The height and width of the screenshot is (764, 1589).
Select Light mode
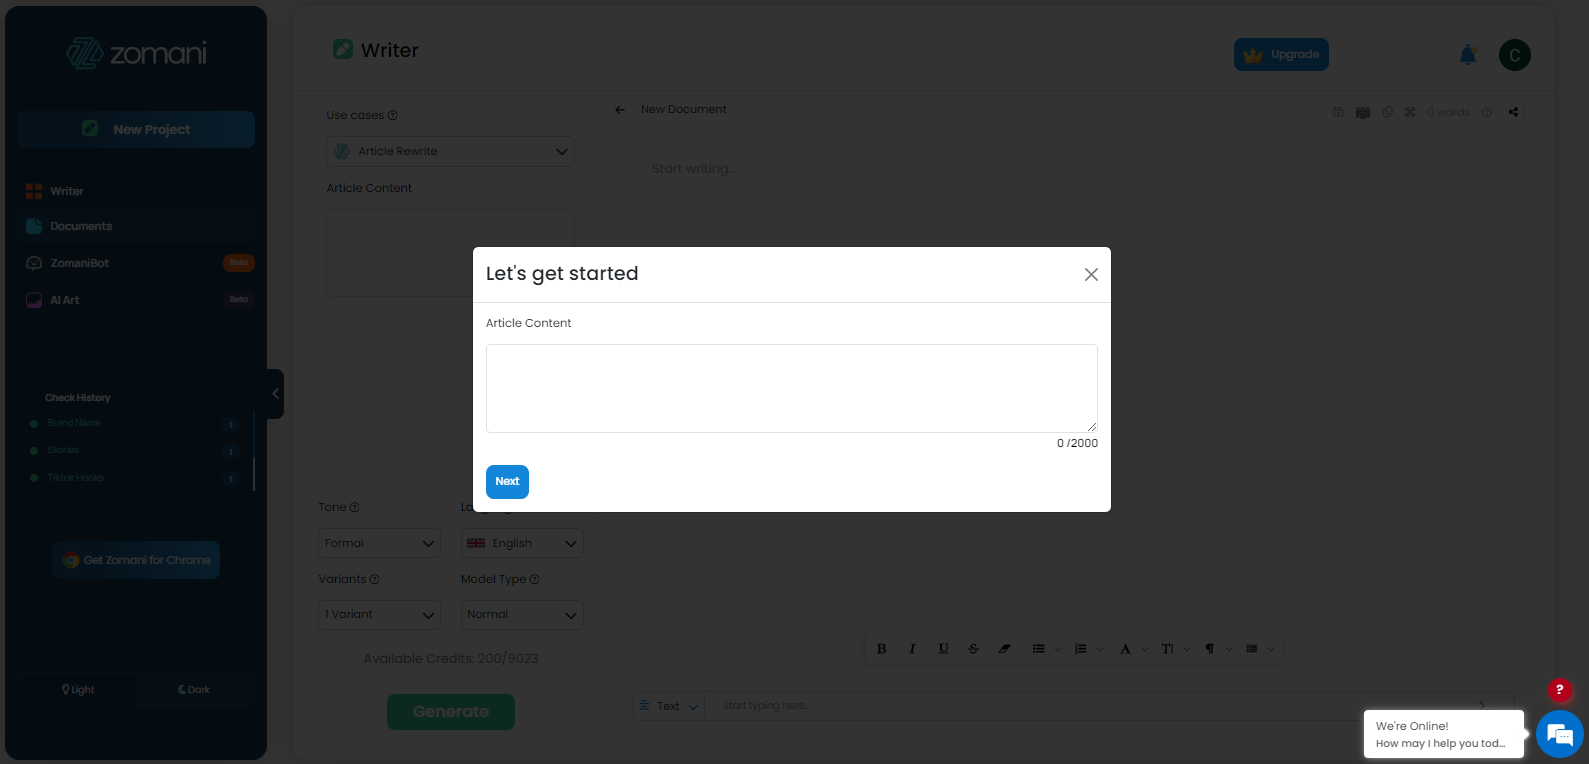77,689
